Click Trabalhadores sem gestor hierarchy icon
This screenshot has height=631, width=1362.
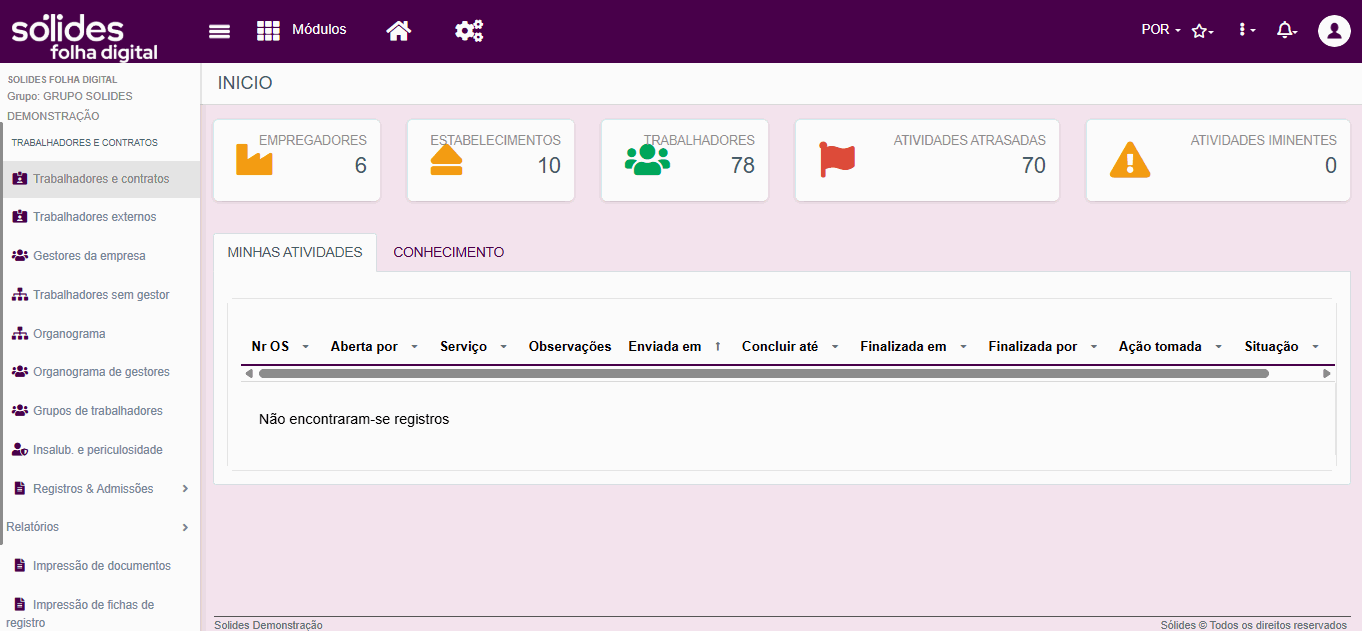click(19, 295)
